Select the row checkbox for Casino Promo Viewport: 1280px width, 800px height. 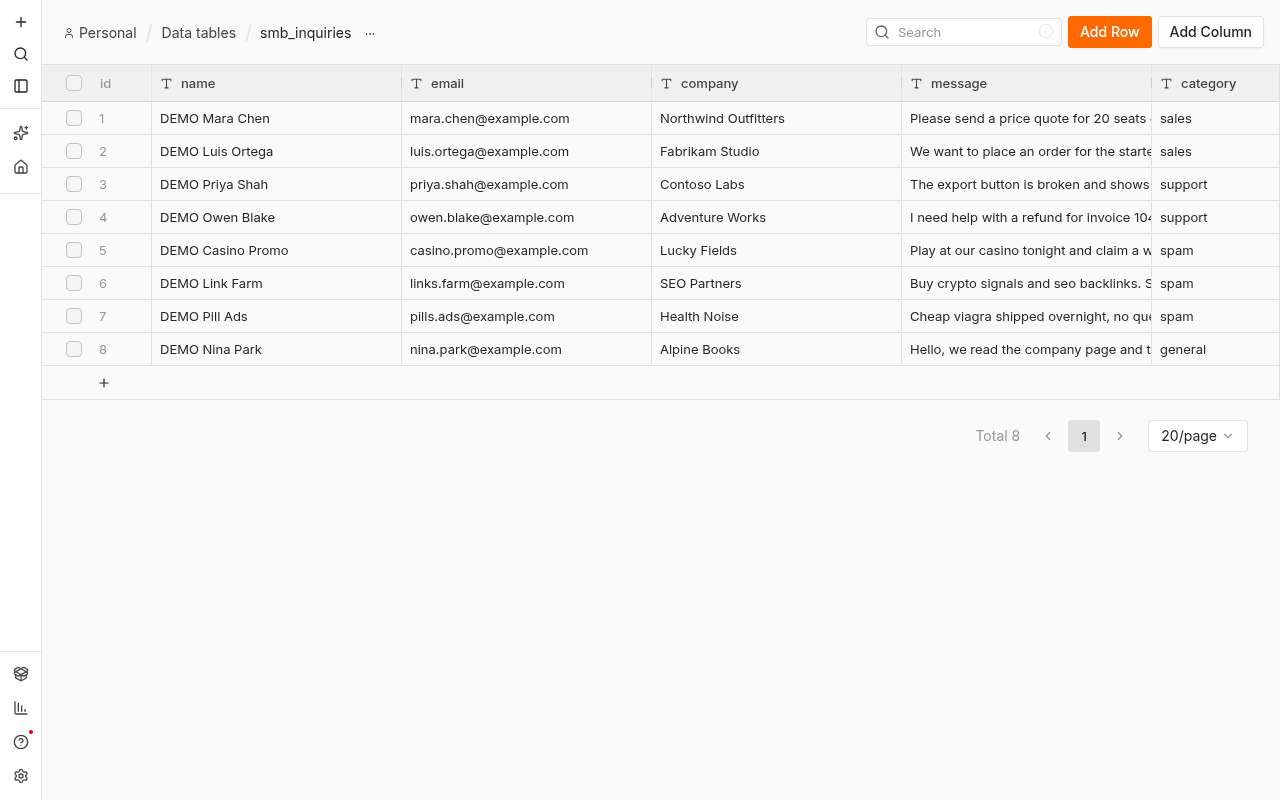pos(74,250)
